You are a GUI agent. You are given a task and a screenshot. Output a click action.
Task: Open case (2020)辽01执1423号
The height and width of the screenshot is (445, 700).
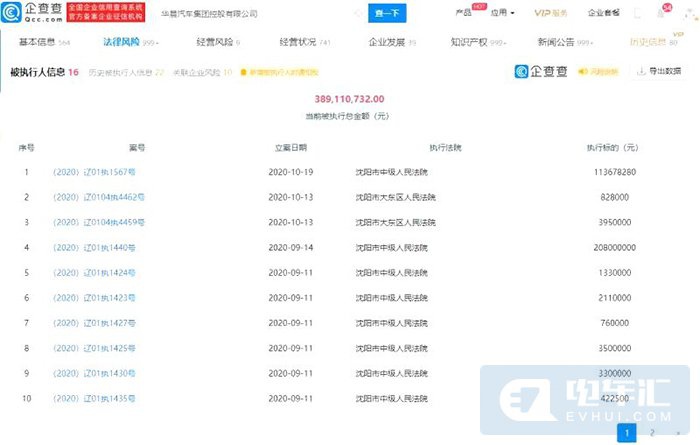[x=94, y=297]
